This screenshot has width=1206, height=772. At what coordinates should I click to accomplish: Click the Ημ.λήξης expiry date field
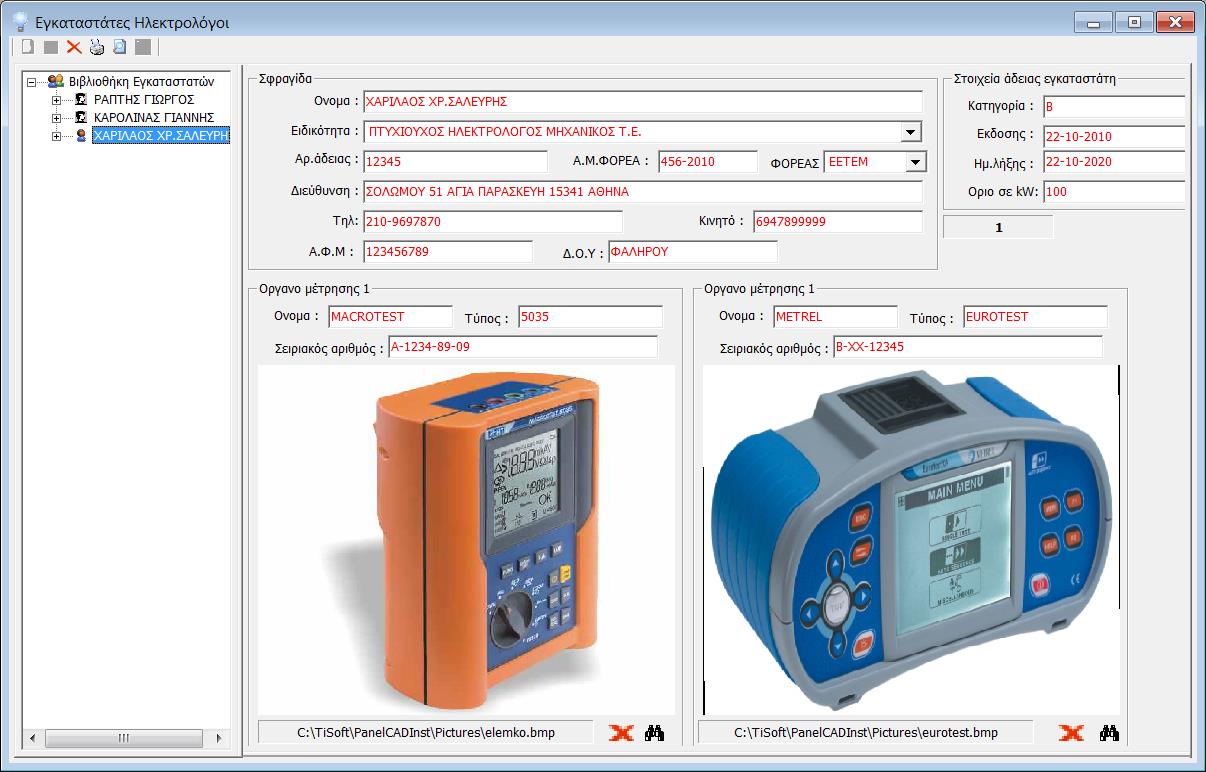[x=1112, y=162]
